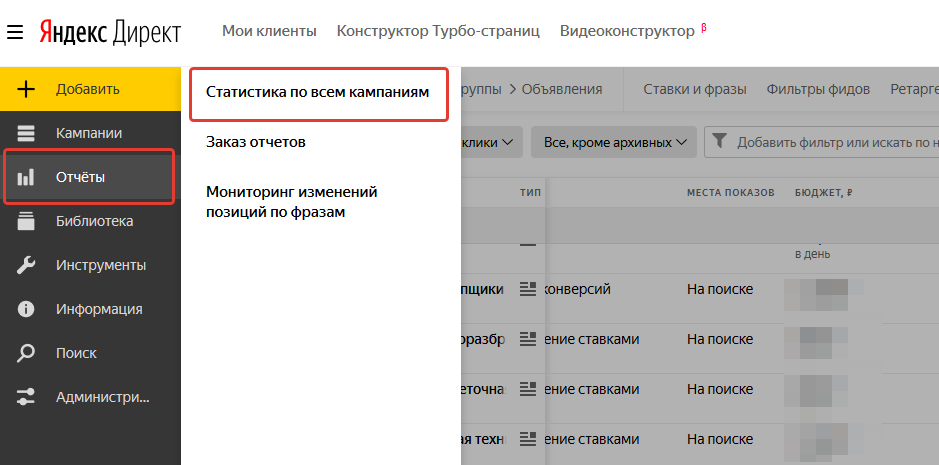Click the Библиотека archive icon

coord(26,221)
